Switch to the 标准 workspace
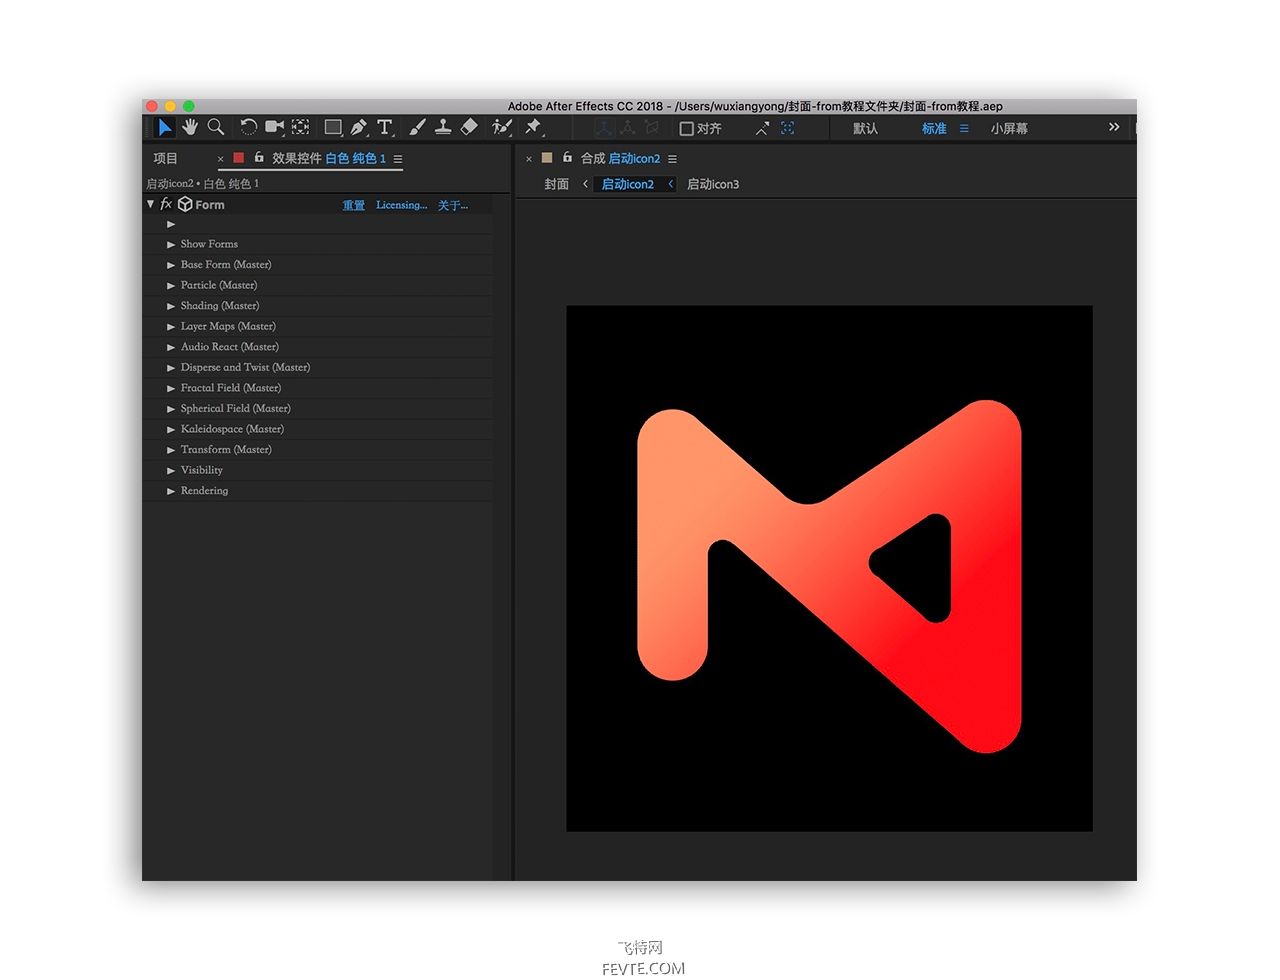This screenshot has height=980, width=1280. pyautogui.click(x=934, y=128)
